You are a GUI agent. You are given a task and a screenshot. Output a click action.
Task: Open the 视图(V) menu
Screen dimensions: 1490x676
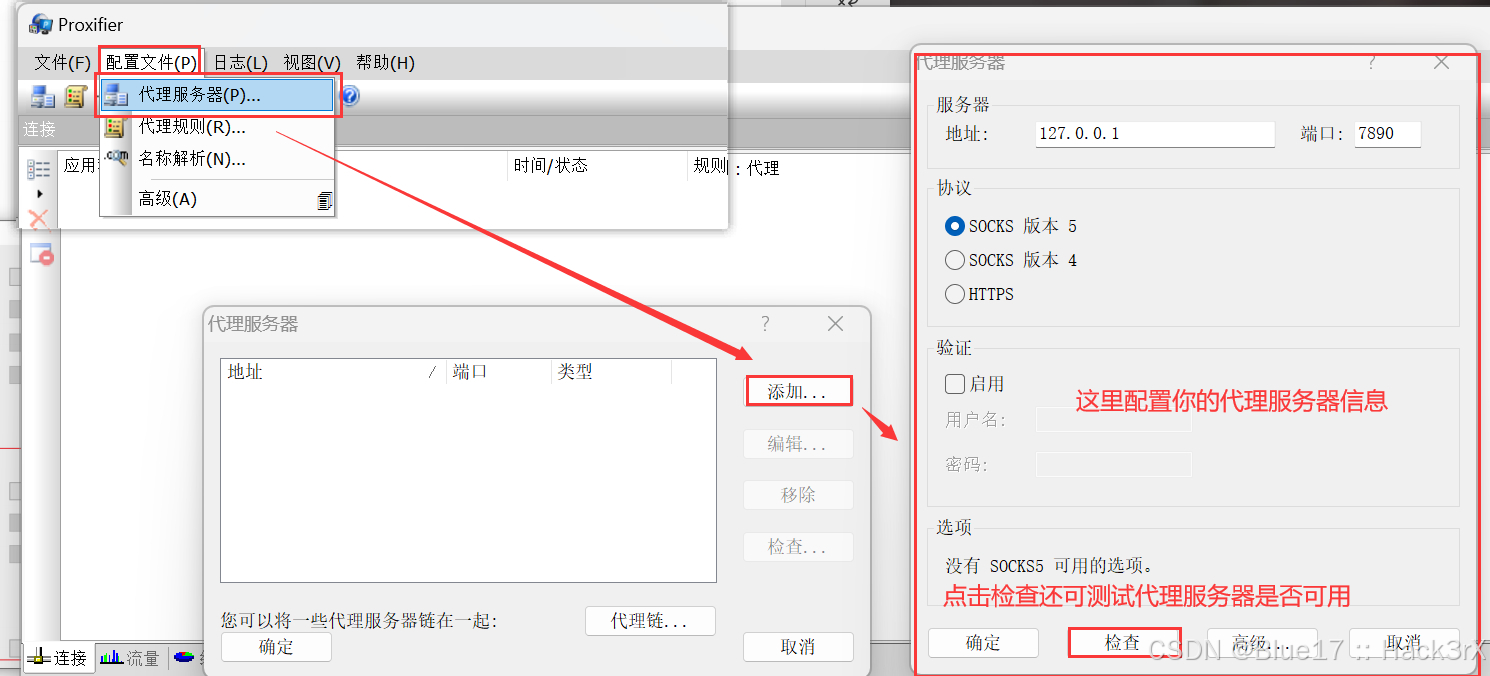pyautogui.click(x=312, y=63)
